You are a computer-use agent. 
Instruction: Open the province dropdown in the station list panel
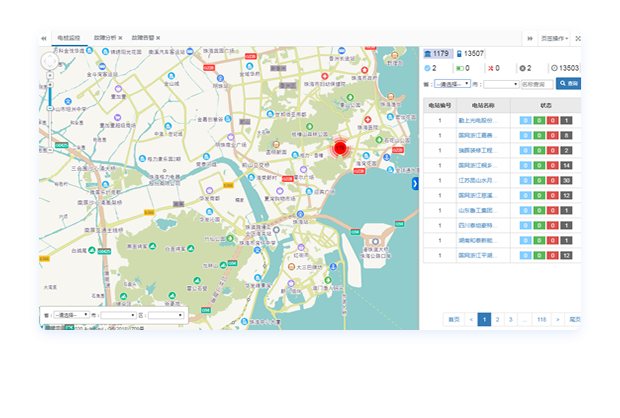pyautogui.click(x=452, y=84)
